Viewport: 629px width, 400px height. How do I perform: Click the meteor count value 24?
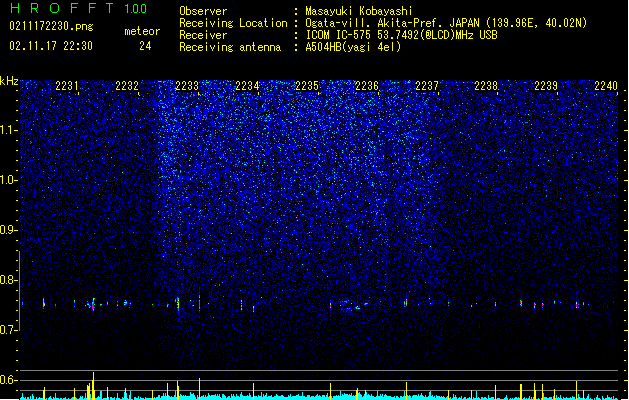(145, 46)
